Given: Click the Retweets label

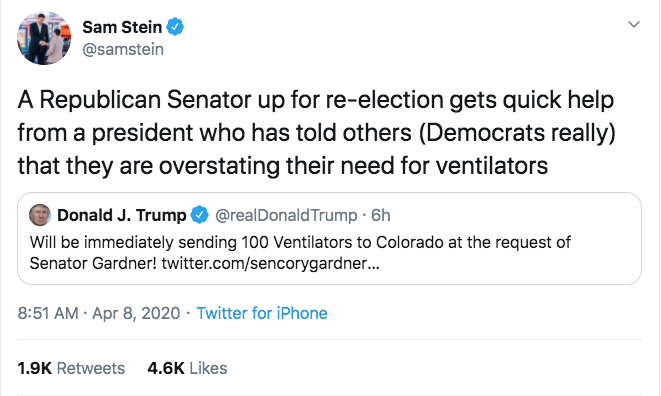Looking at the screenshot, I should pyautogui.click(x=91, y=368).
